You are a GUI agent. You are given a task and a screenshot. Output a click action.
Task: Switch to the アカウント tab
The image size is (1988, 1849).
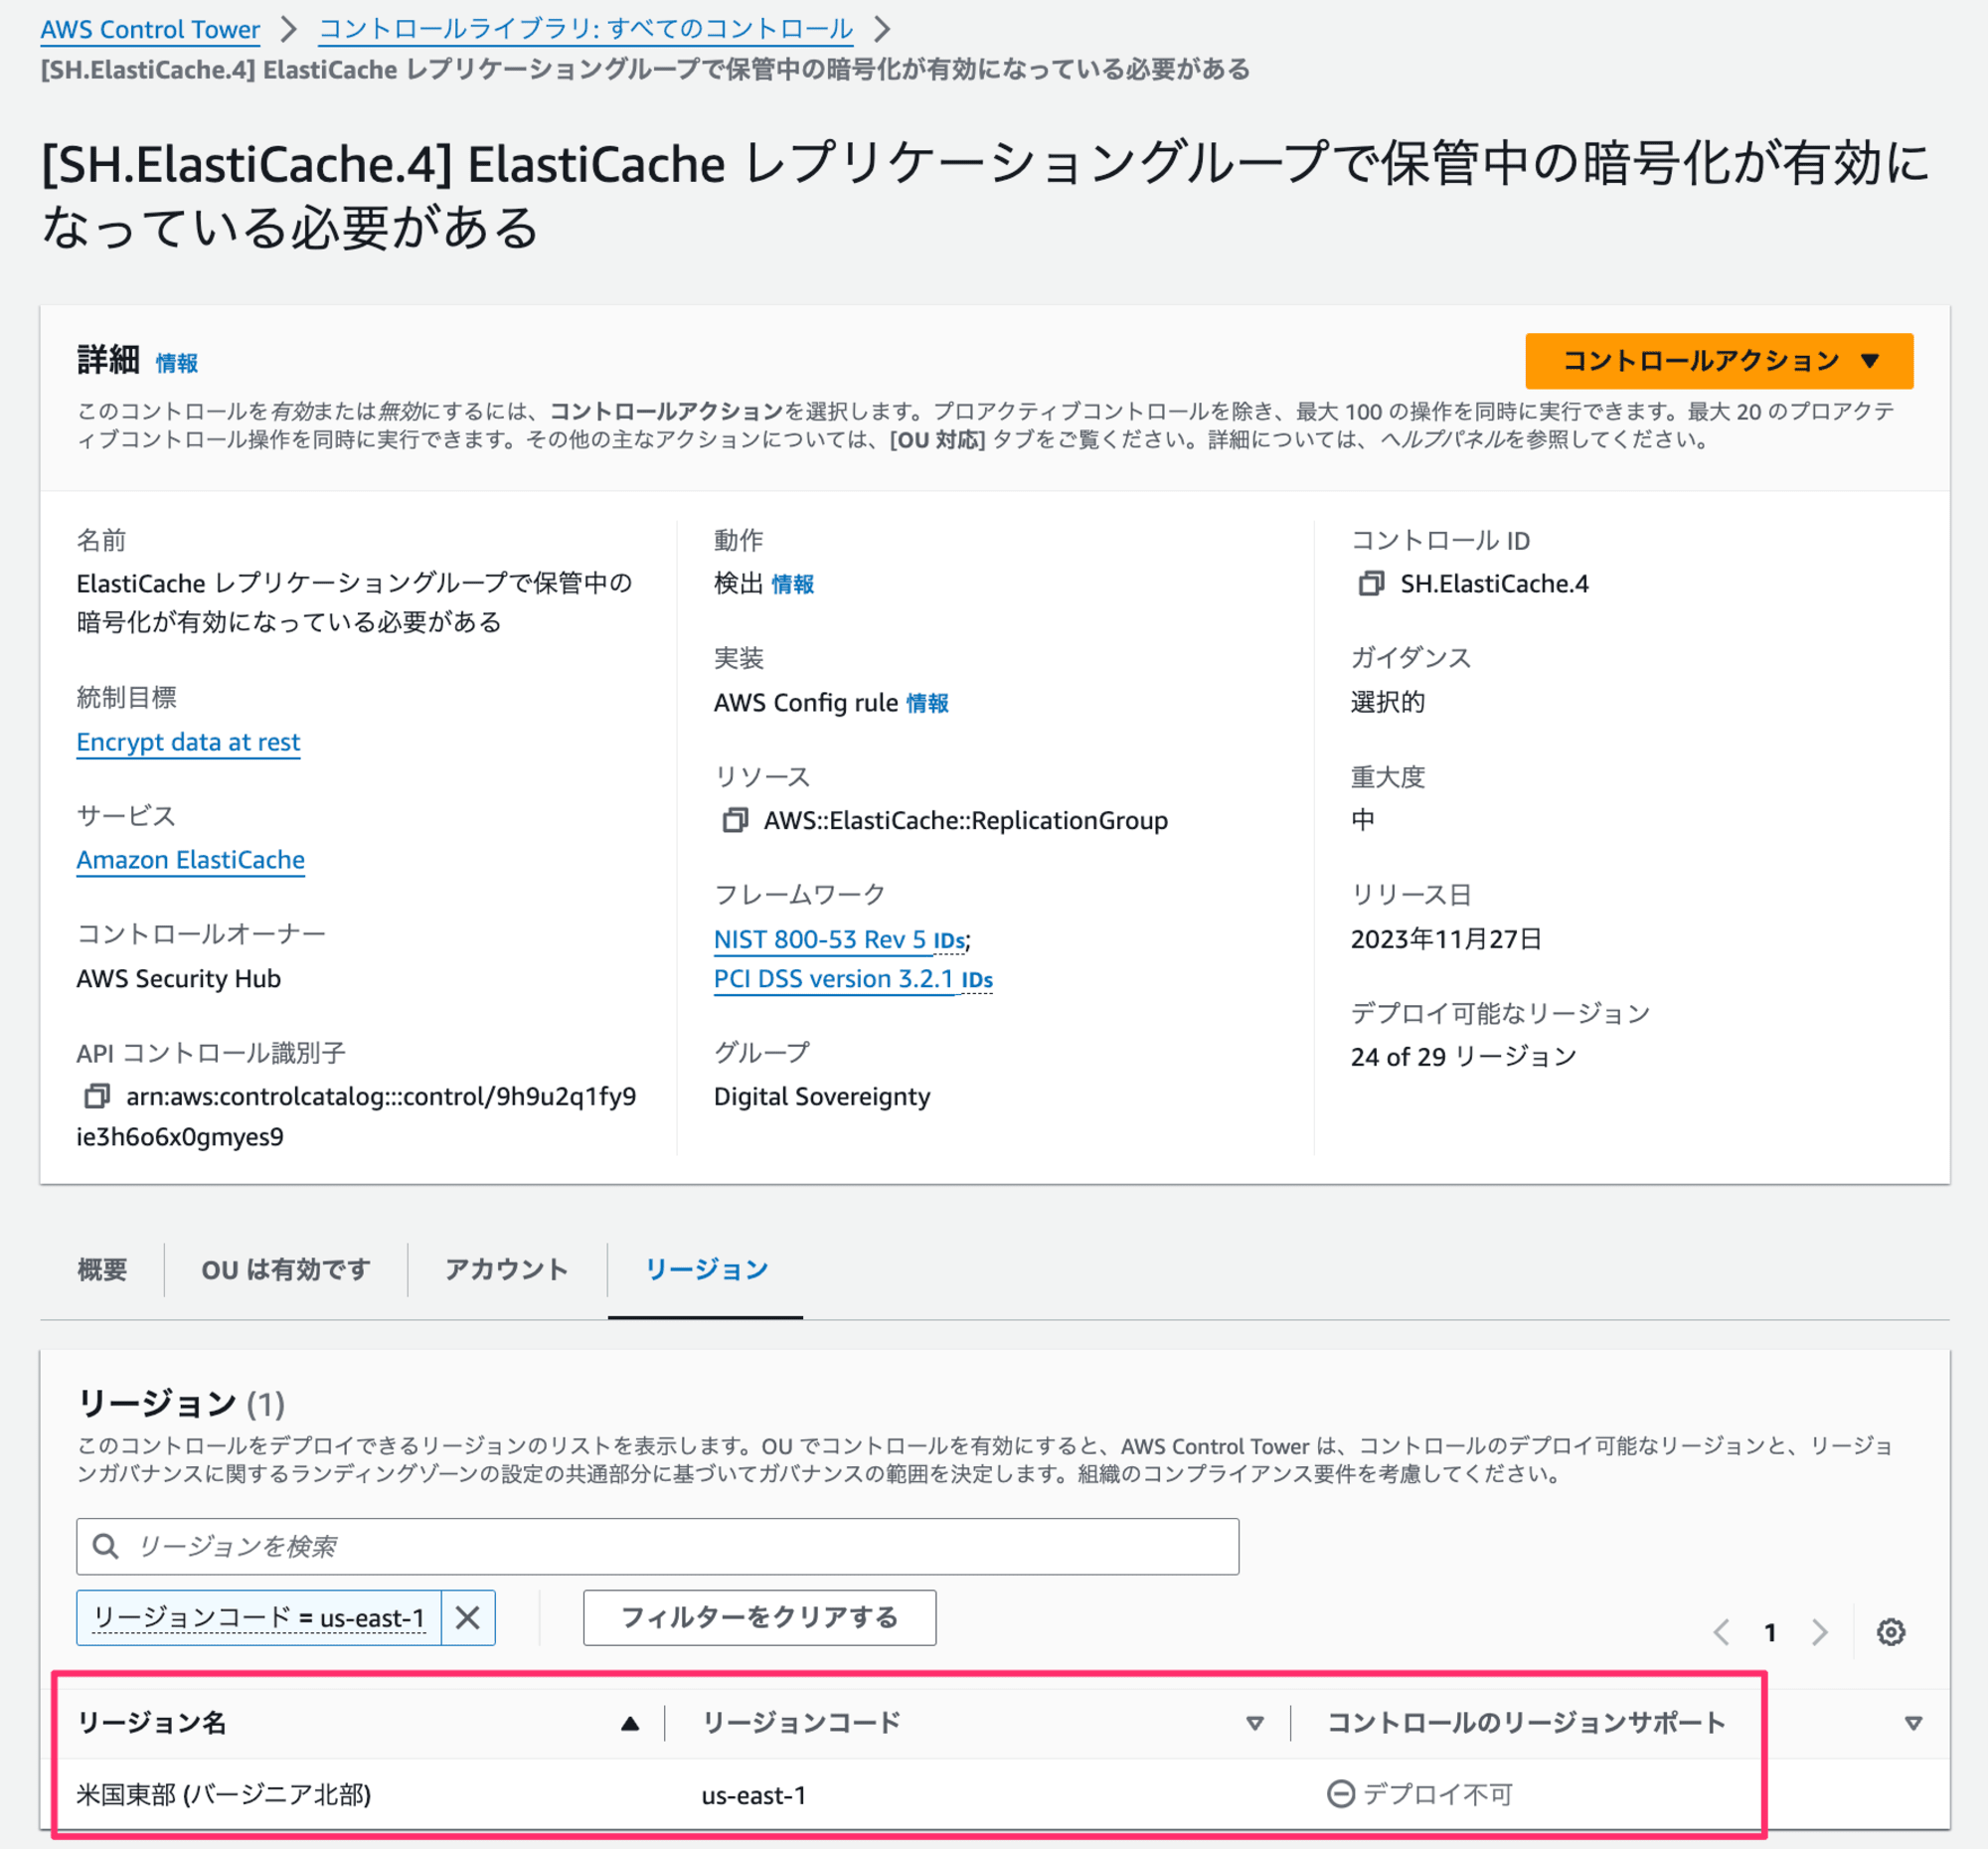tap(506, 1269)
